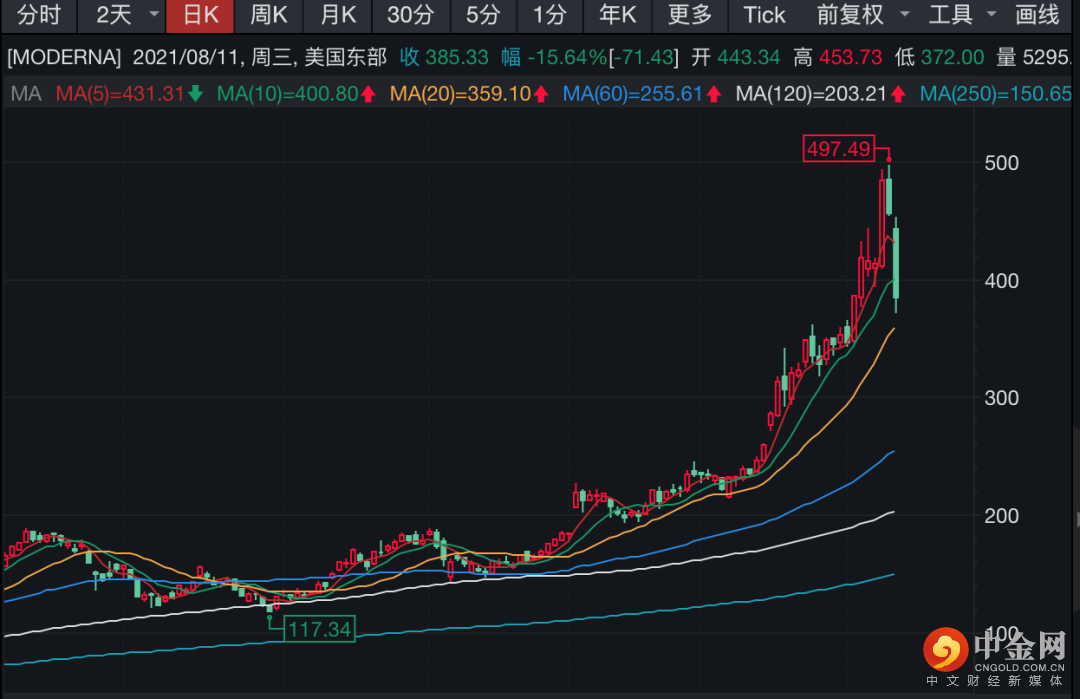Click the 200 price axis label
Screen dimensions: 1080x699
pyautogui.click(x=1001, y=516)
